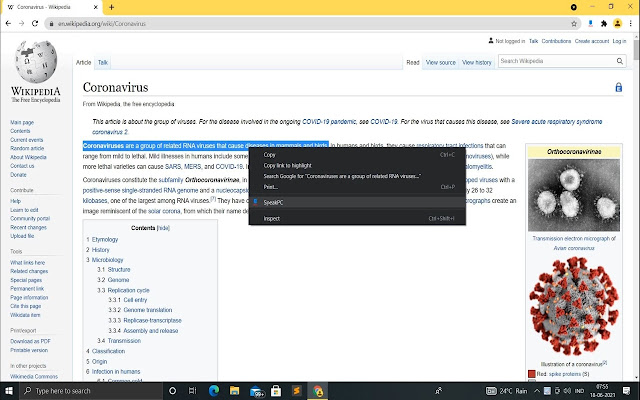Launch Microsoft Edge from the taskbar
The image size is (640, 400).
click(x=214, y=391)
